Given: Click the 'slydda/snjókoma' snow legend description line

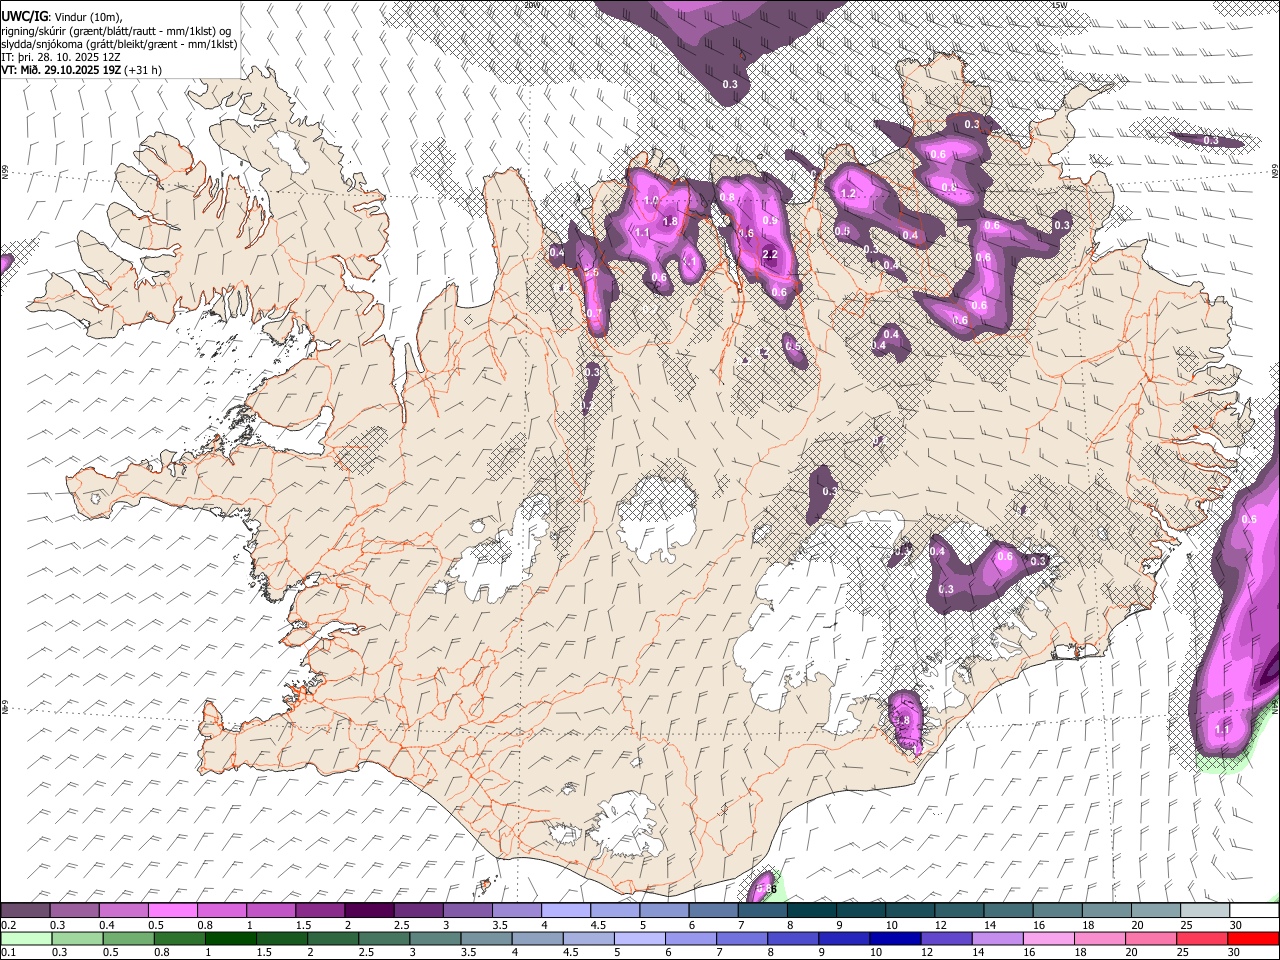Looking at the screenshot, I should coord(119,44).
